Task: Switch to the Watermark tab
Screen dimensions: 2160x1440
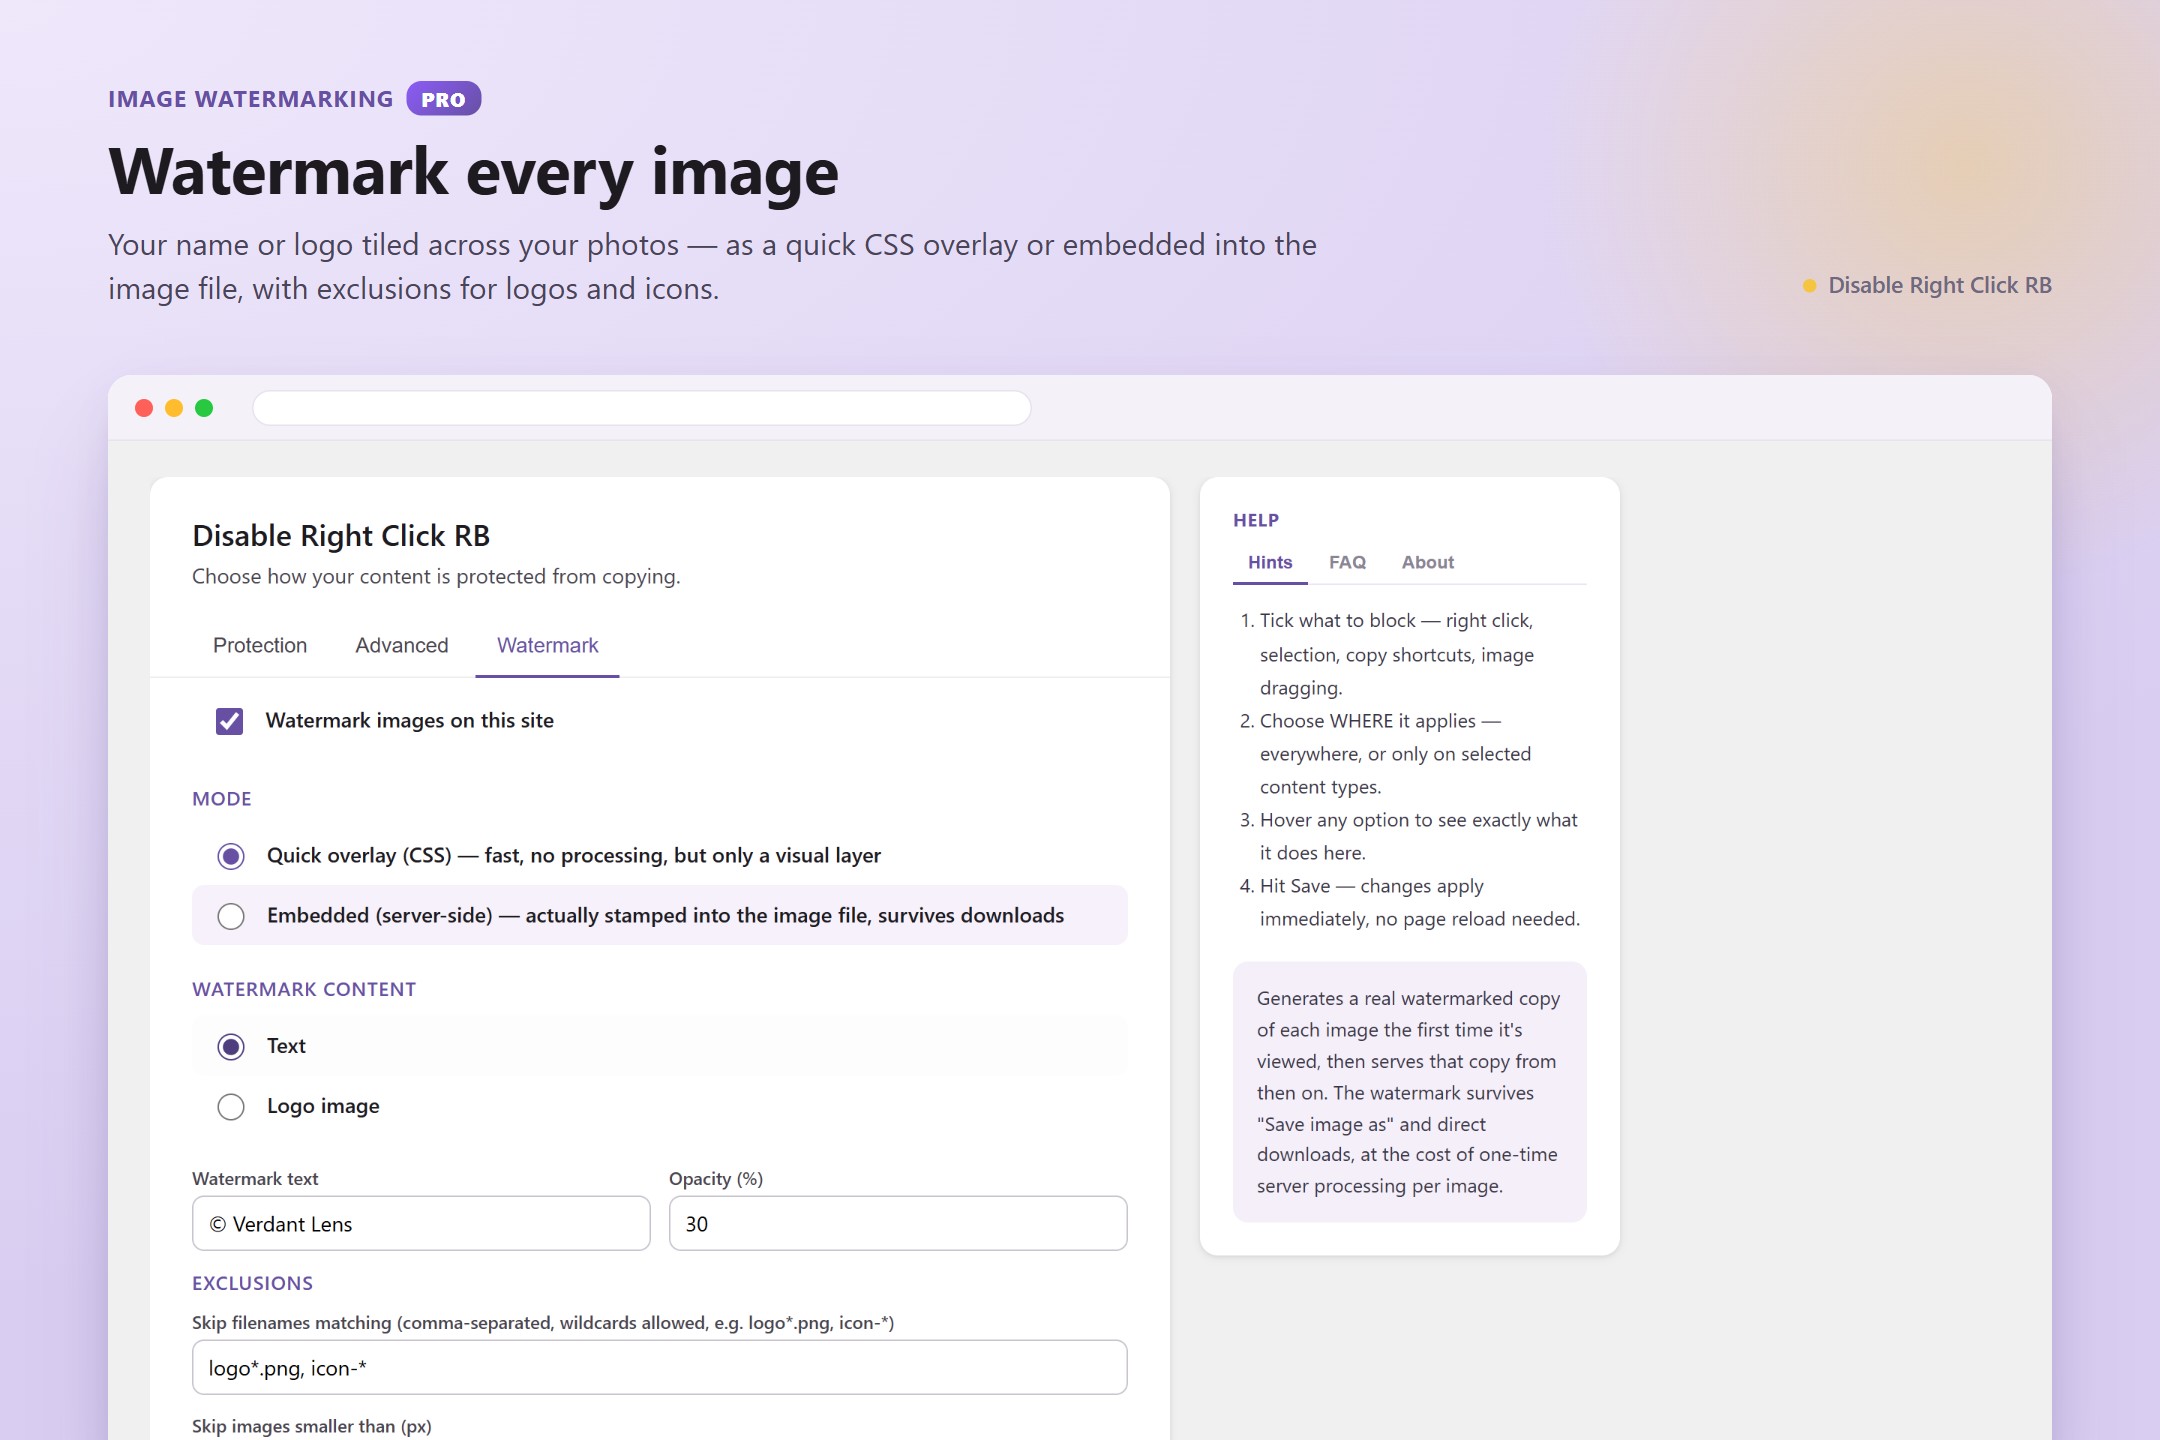Action: click(548, 646)
